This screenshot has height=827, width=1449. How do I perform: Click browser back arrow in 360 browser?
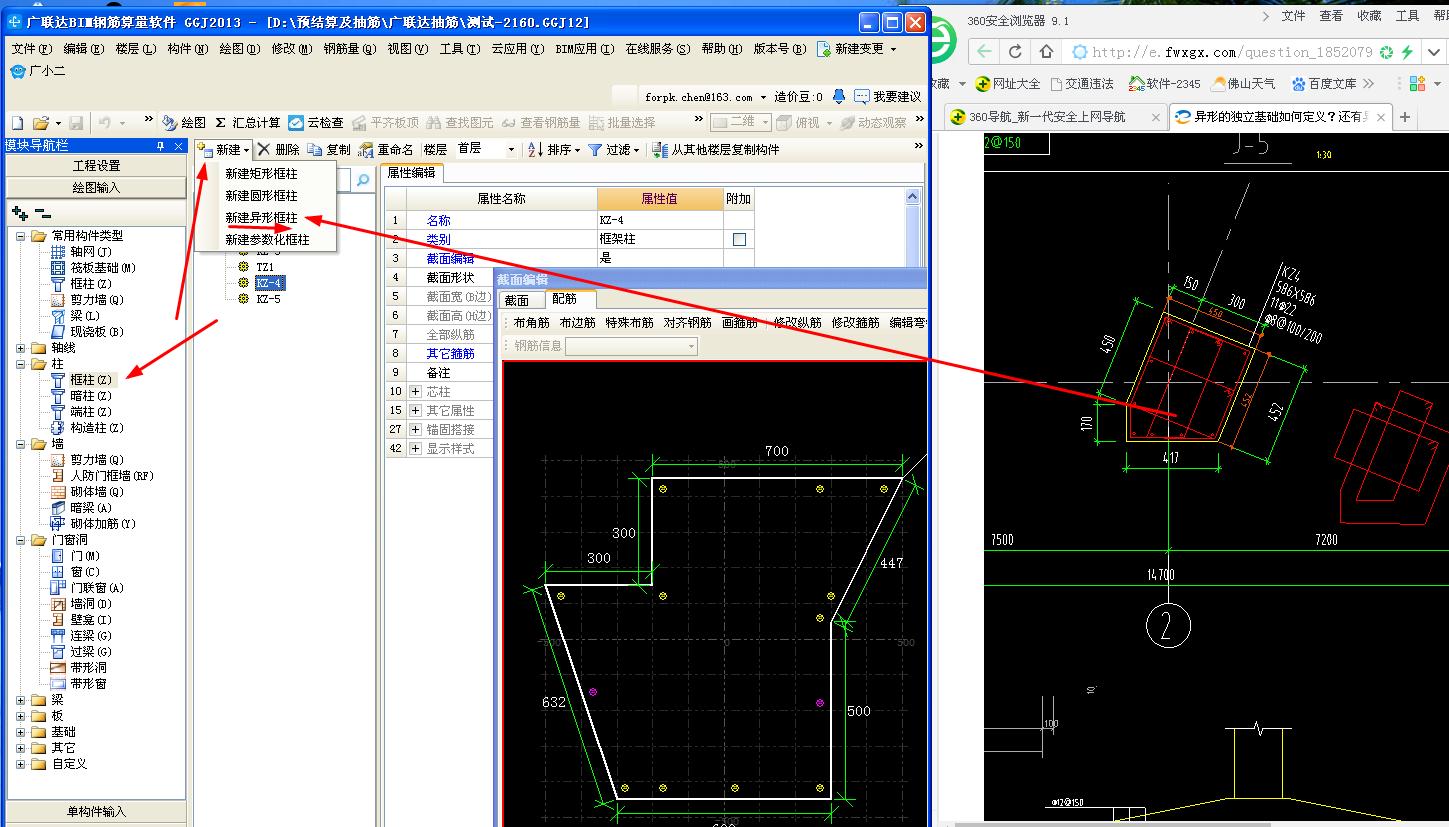985,52
